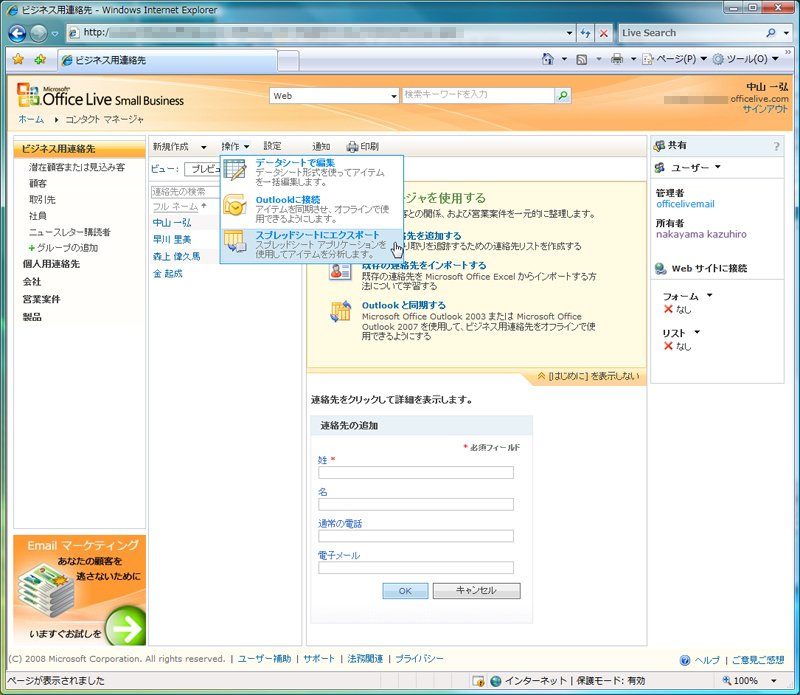Click the Outlook と同期する link

coord(404,305)
